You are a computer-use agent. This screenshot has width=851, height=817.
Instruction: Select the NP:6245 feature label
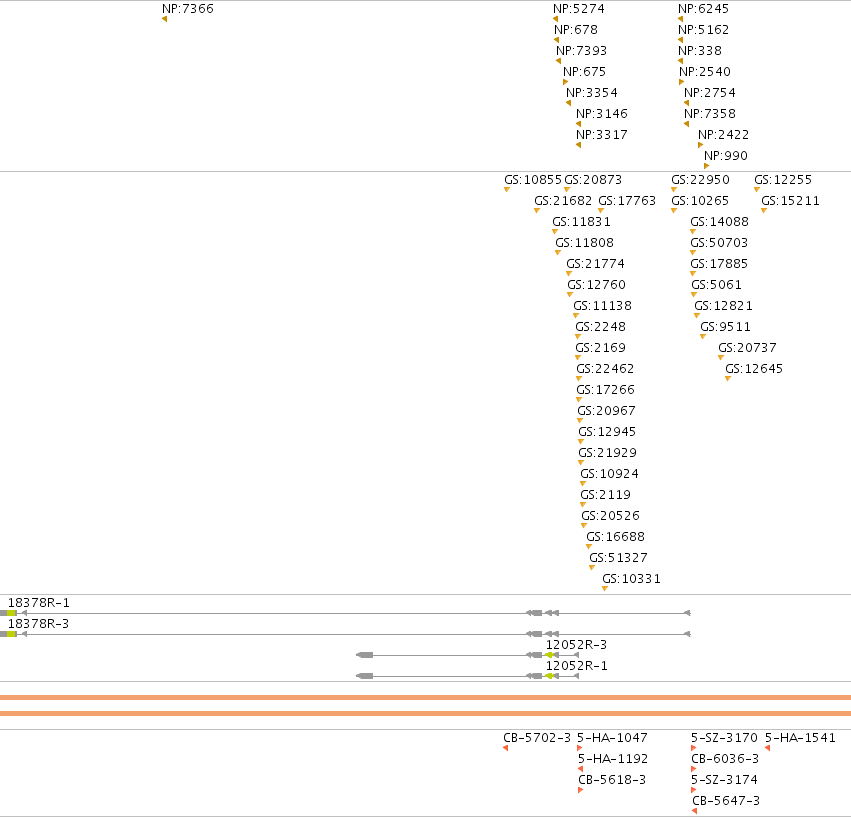pyautogui.click(x=703, y=9)
